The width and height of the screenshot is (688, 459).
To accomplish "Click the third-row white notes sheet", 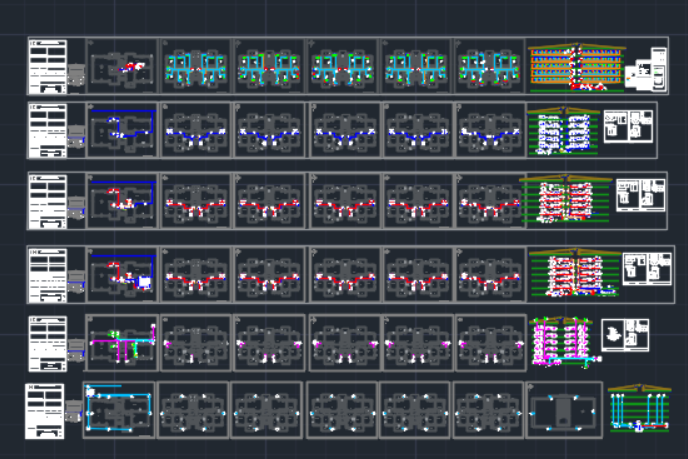I will pos(47,200).
